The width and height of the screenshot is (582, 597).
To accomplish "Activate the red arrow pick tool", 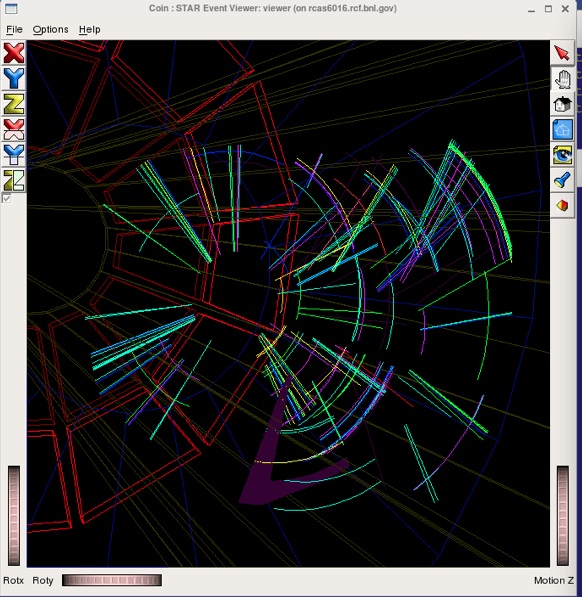I will [562, 53].
